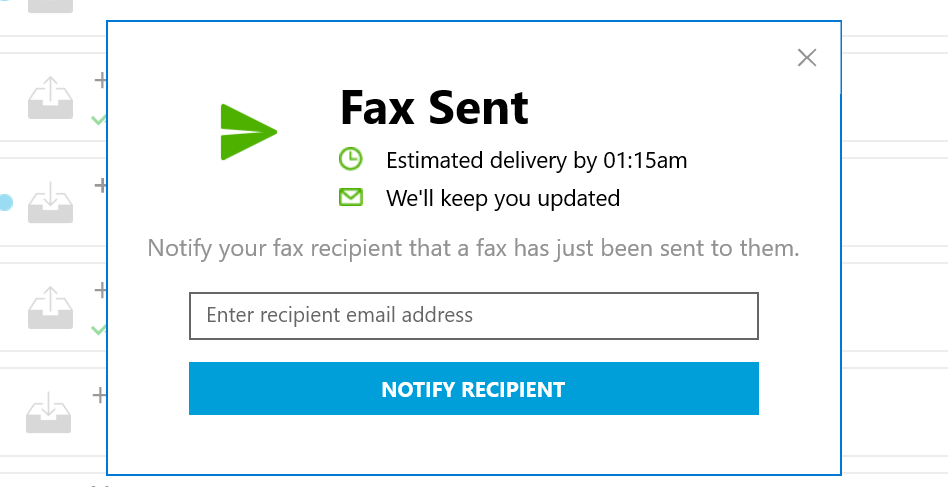Select the bottommost incoming fax tray icon
The image size is (948, 487).
[48, 412]
